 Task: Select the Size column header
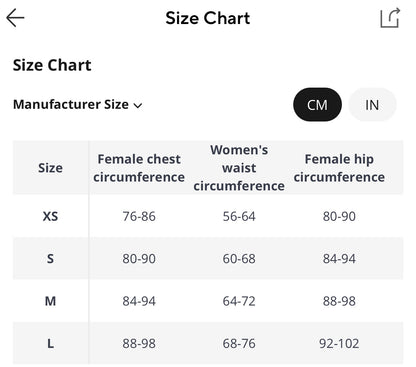point(50,168)
